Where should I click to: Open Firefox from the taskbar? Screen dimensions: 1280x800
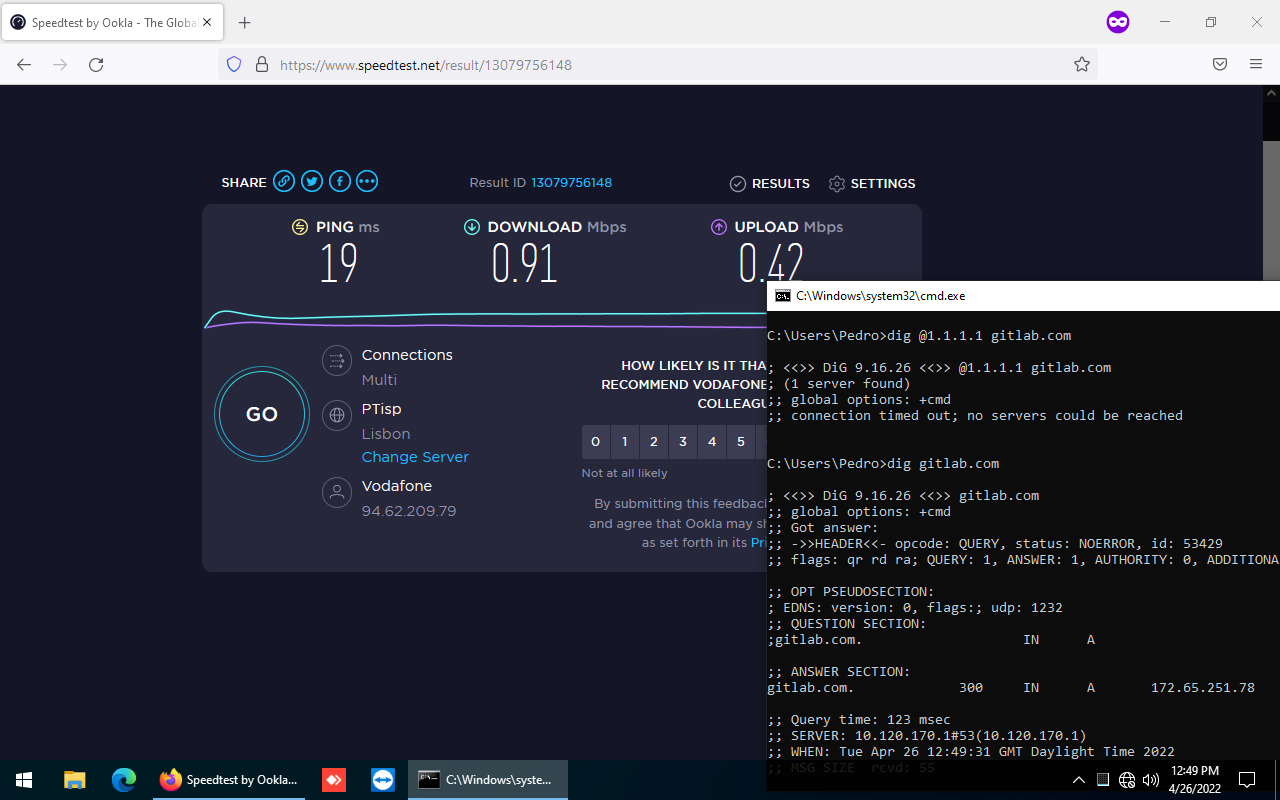[172, 779]
